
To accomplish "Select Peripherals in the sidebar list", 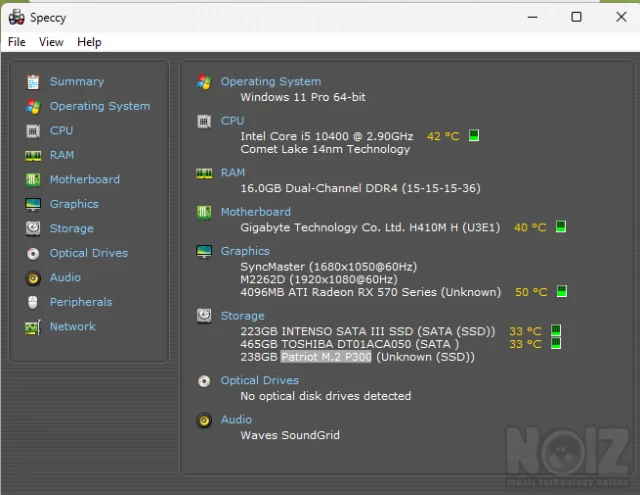I will 81,302.
